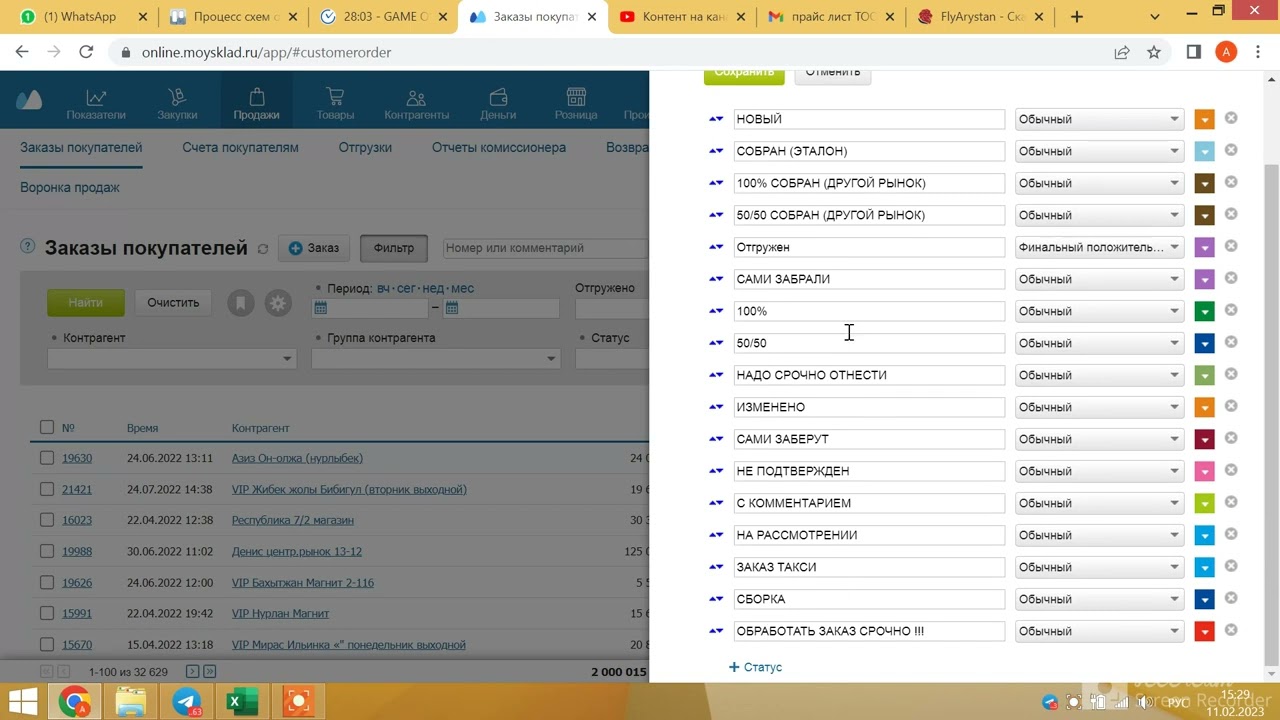Open type dropdown for СБОРКА status
Viewport: 1280px width, 720px height.
coord(1099,599)
